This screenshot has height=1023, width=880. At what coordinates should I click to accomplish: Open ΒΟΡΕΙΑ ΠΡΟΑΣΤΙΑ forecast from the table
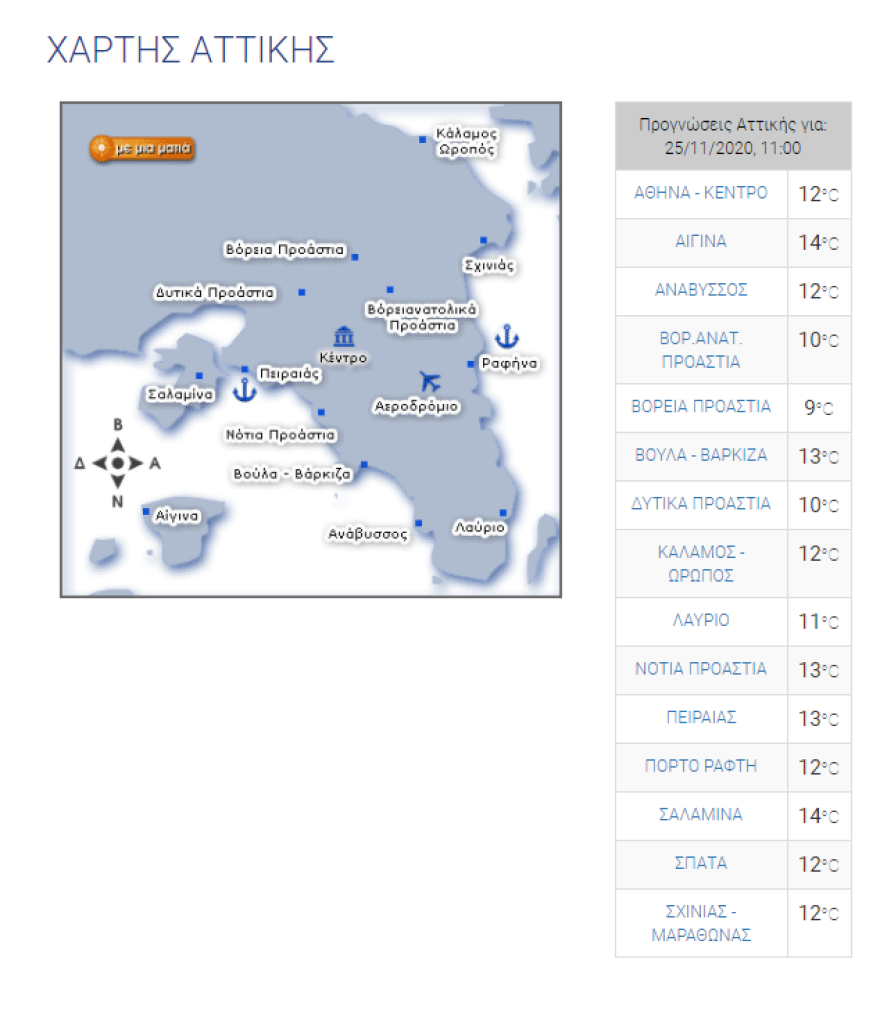click(x=701, y=407)
